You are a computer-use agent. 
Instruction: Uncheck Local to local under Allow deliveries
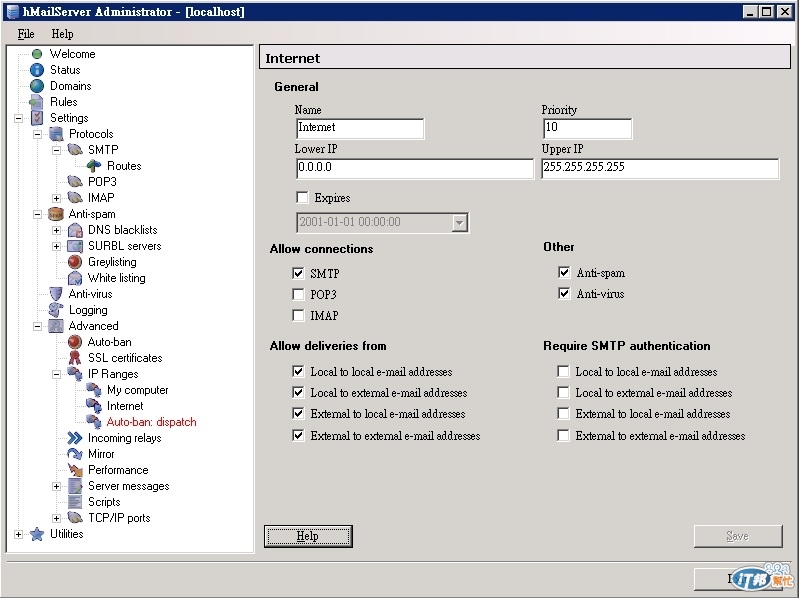pos(298,371)
